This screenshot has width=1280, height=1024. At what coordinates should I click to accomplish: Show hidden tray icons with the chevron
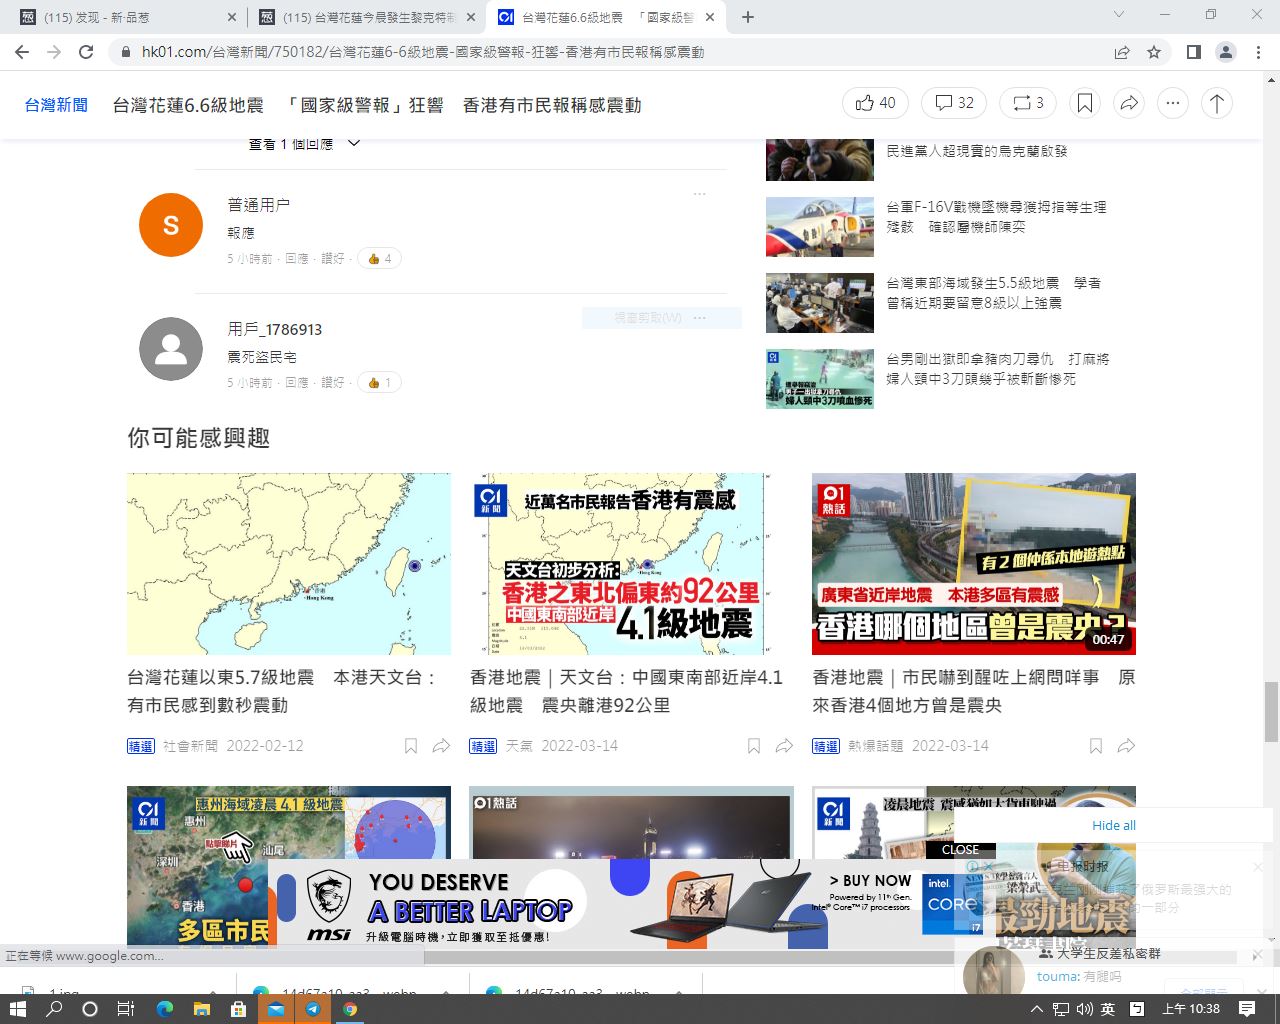point(1036,1009)
